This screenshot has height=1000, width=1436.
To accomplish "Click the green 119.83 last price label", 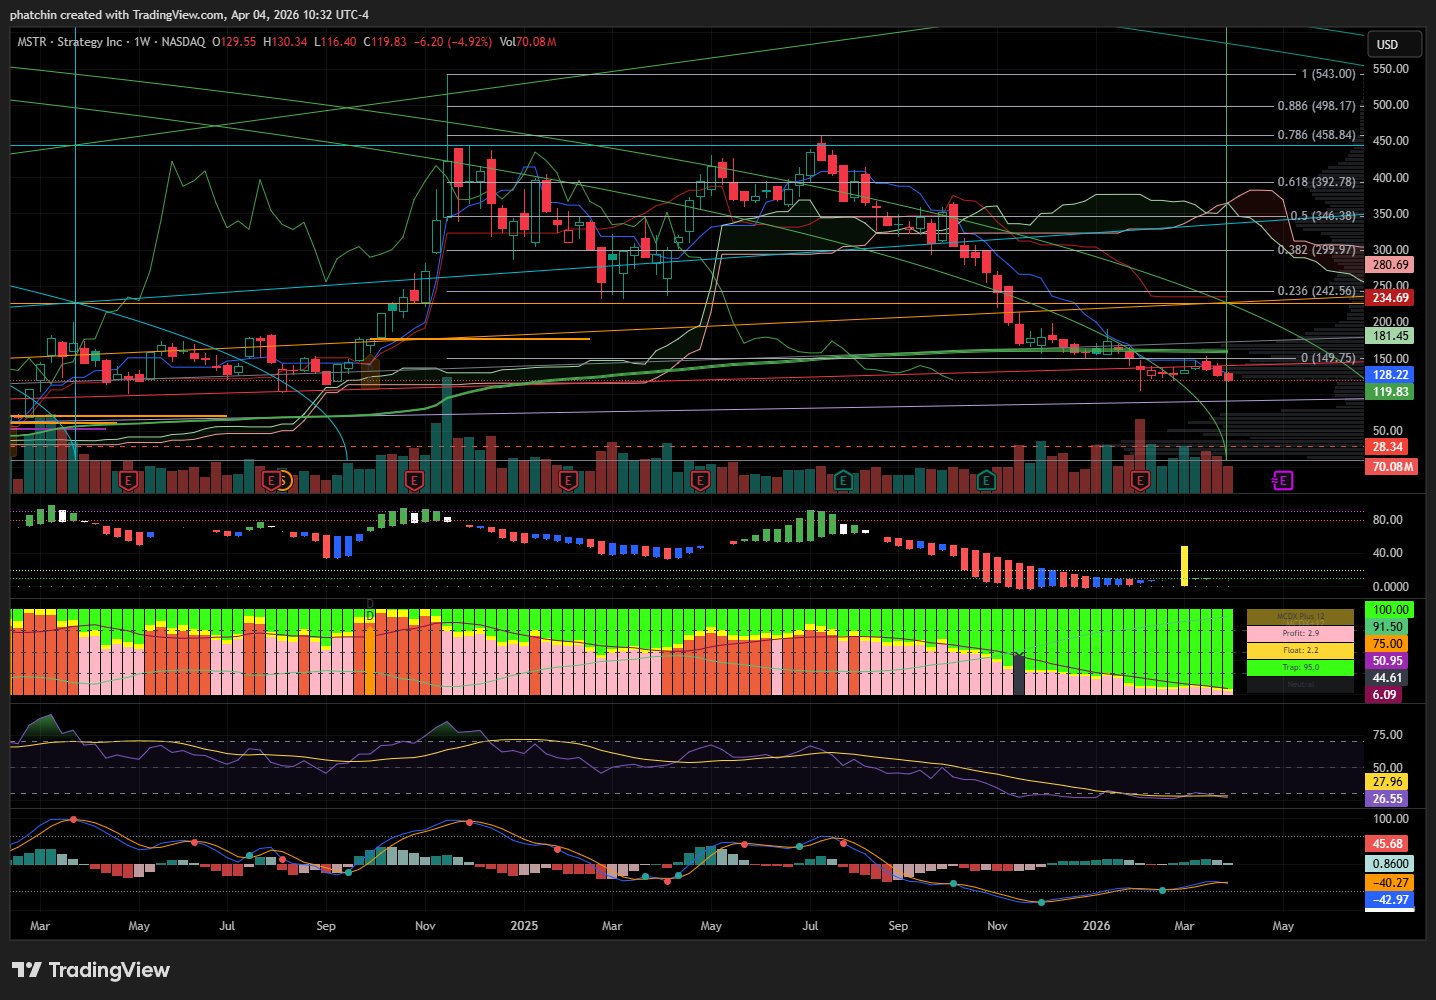I will (1390, 392).
